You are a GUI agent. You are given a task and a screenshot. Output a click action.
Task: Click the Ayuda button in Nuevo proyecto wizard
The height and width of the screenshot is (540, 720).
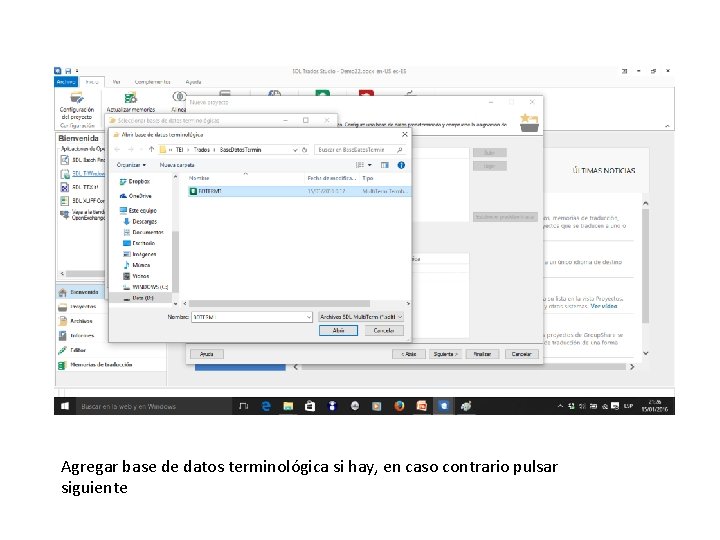point(207,354)
